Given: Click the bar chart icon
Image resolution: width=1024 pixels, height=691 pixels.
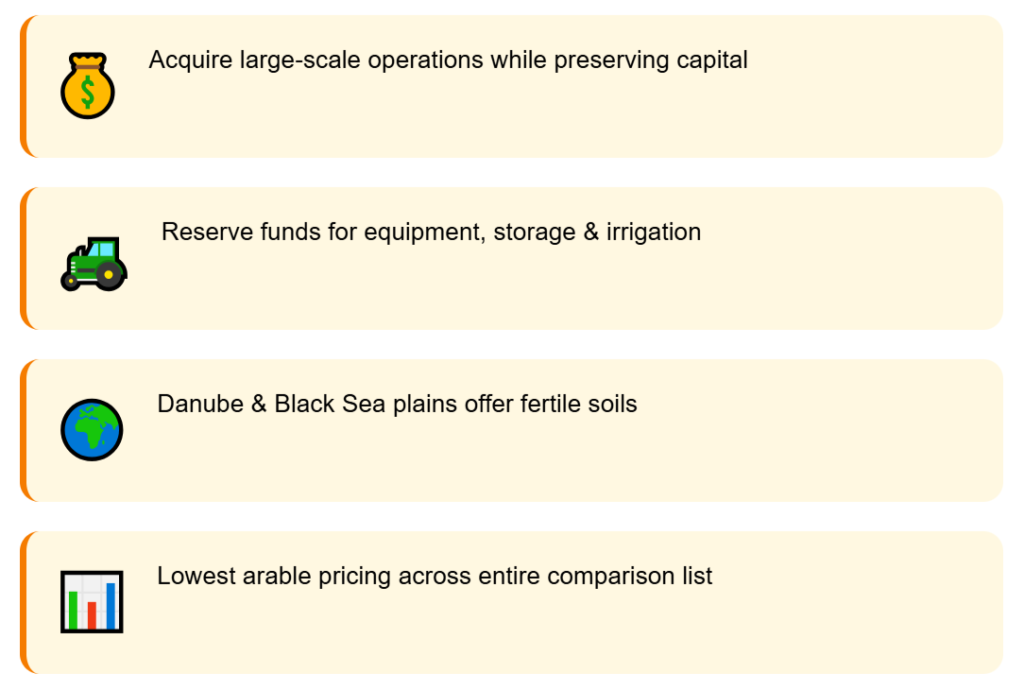Looking at the screenshot, I should pyautogui.click(x=91, y=602).
